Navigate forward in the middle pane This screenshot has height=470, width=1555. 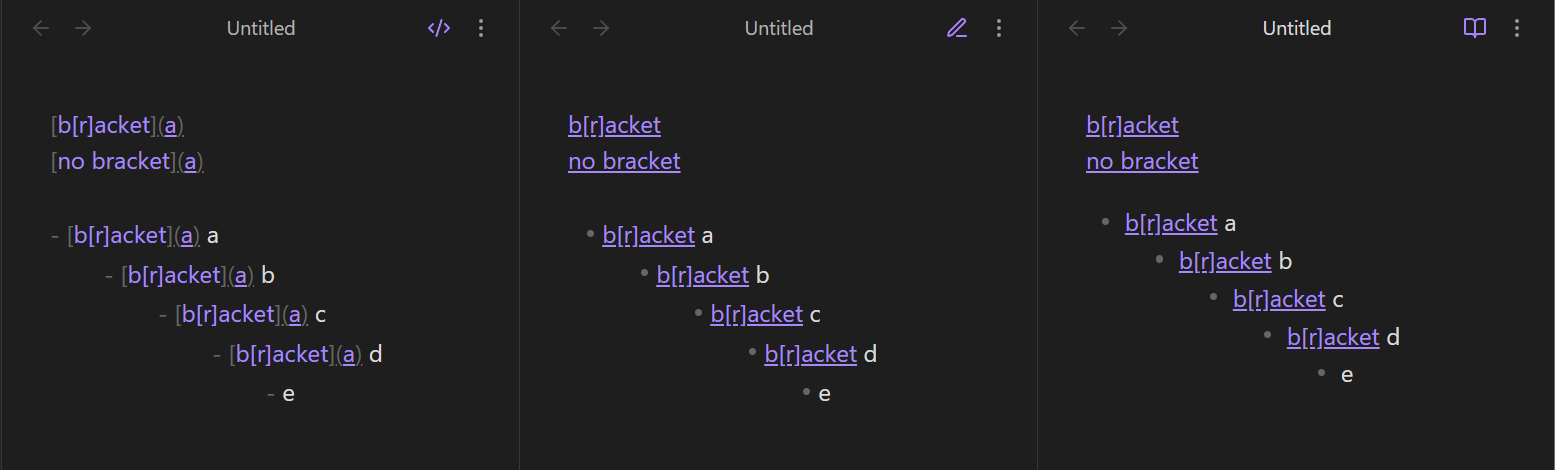601,28
